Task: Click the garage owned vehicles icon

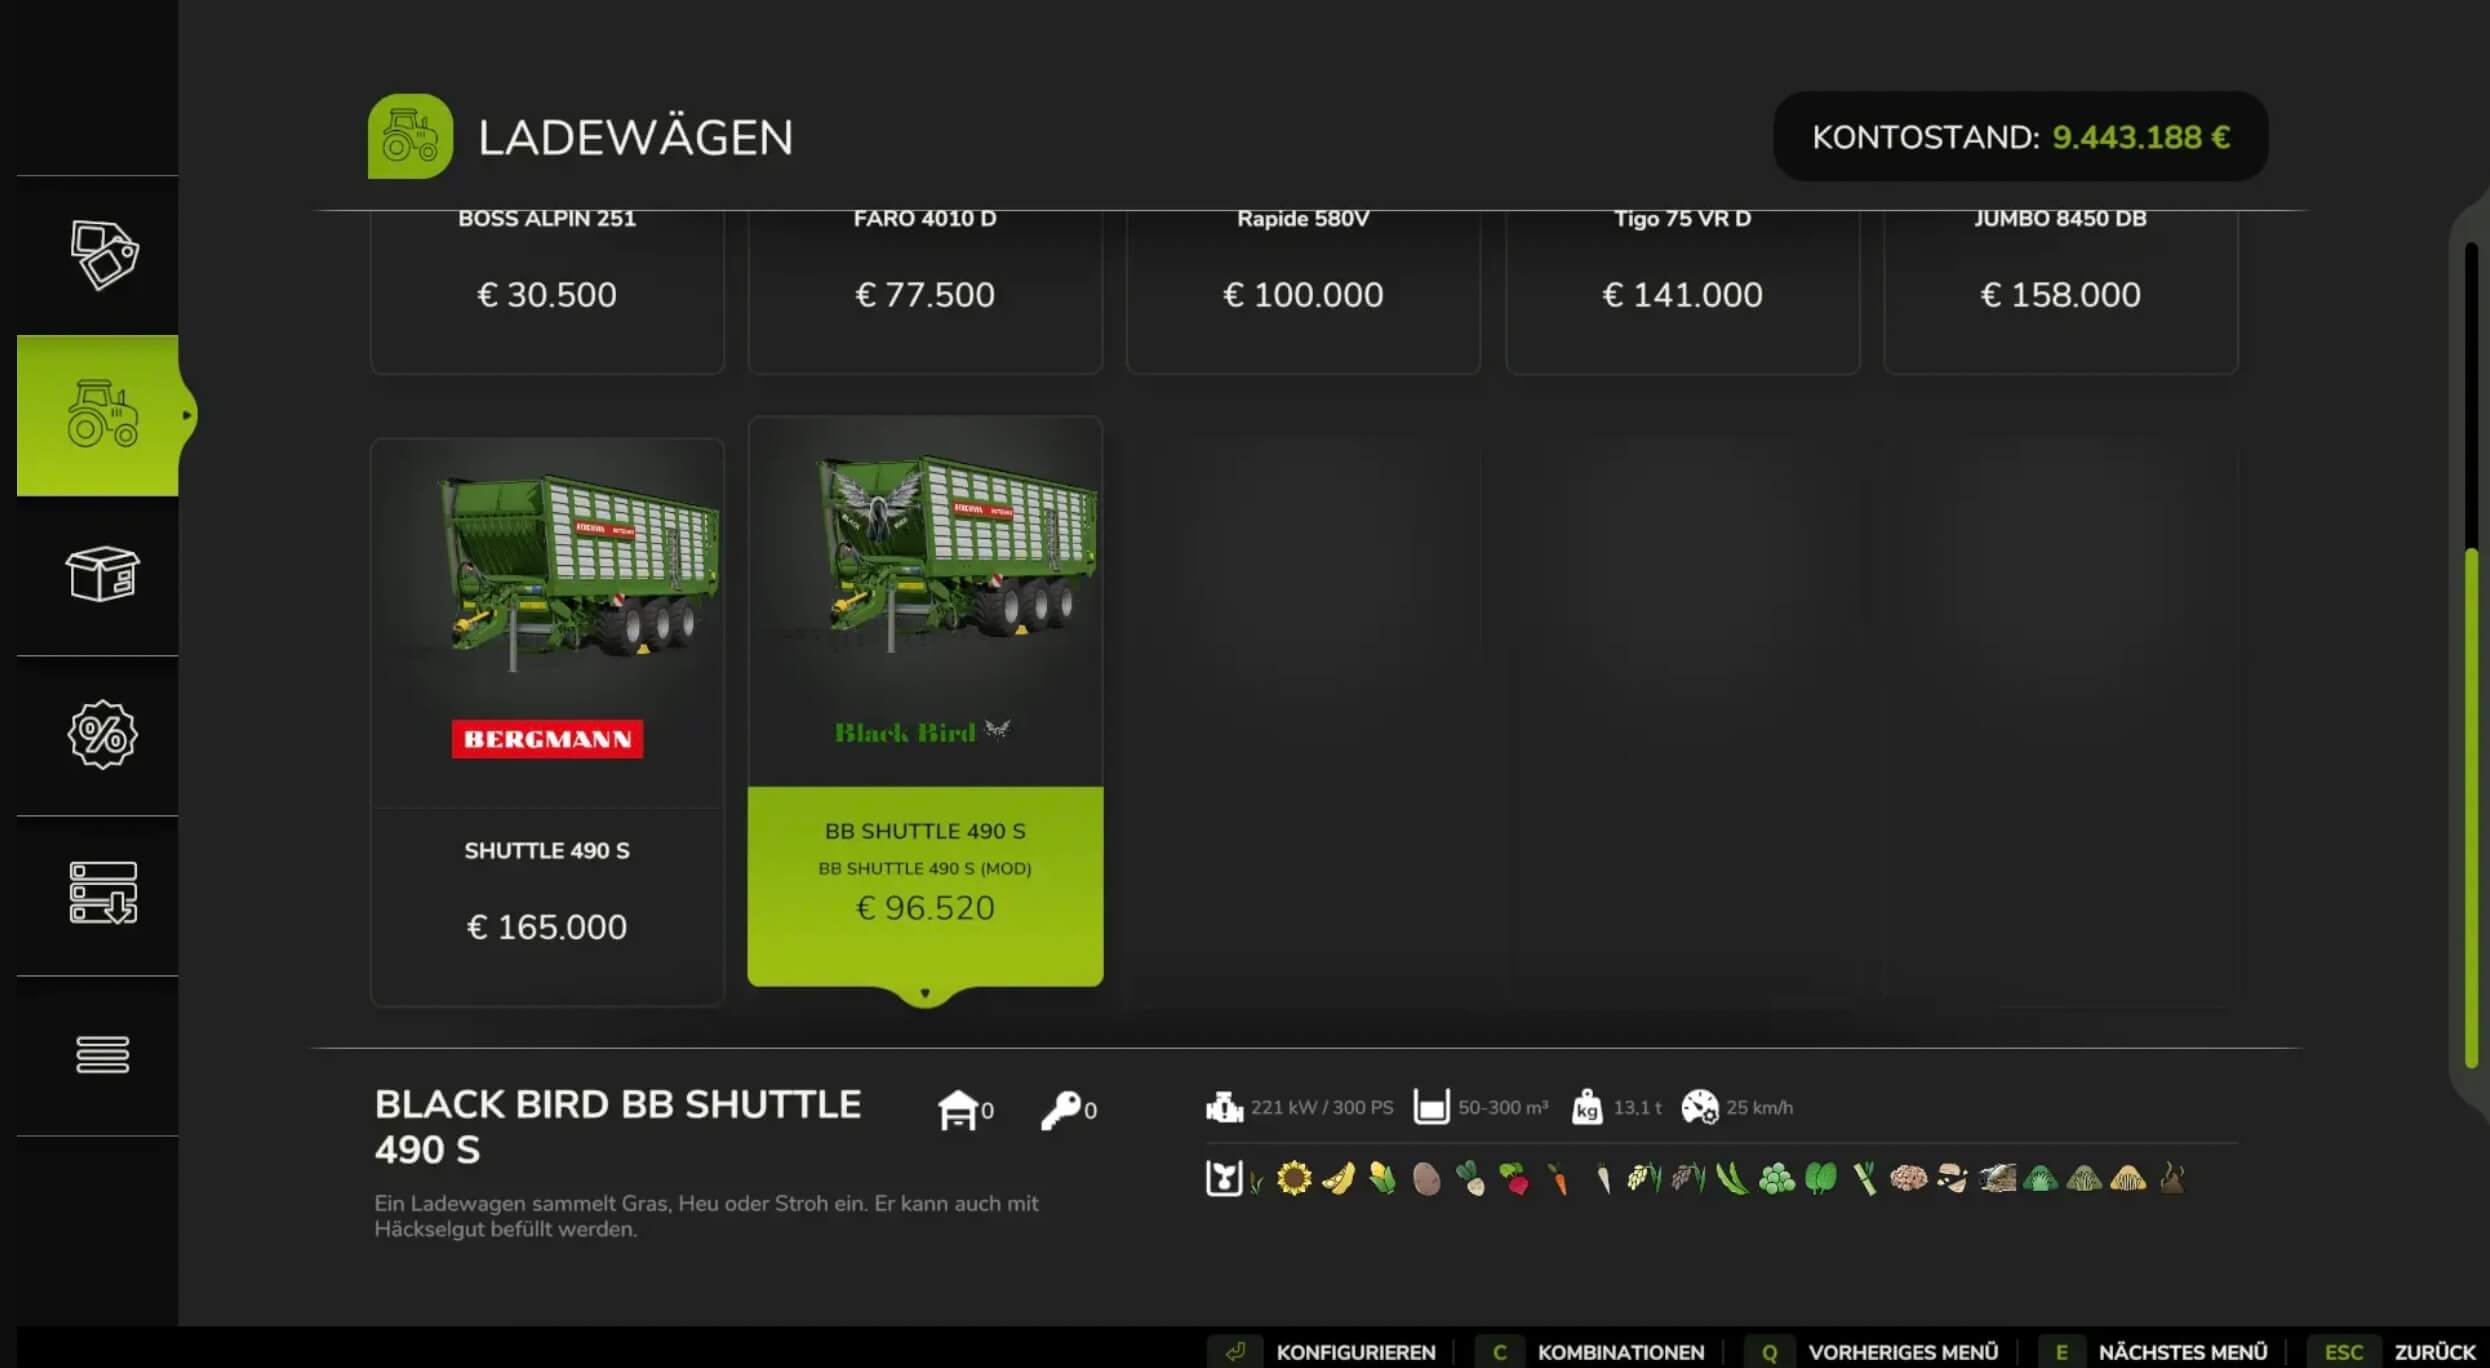Action: coord(957,1110)
